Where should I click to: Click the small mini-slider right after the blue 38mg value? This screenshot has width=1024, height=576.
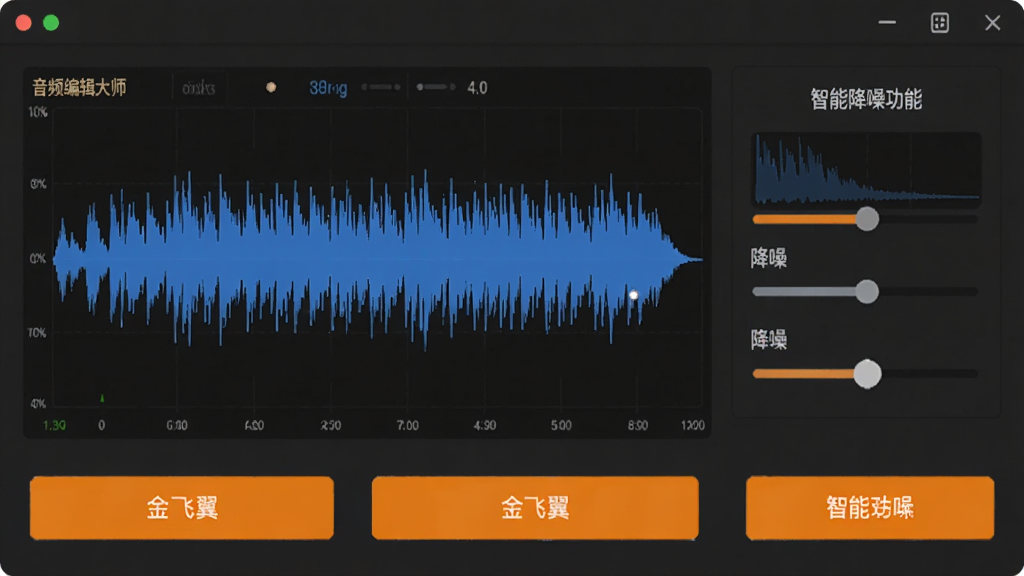pos(381,87)
